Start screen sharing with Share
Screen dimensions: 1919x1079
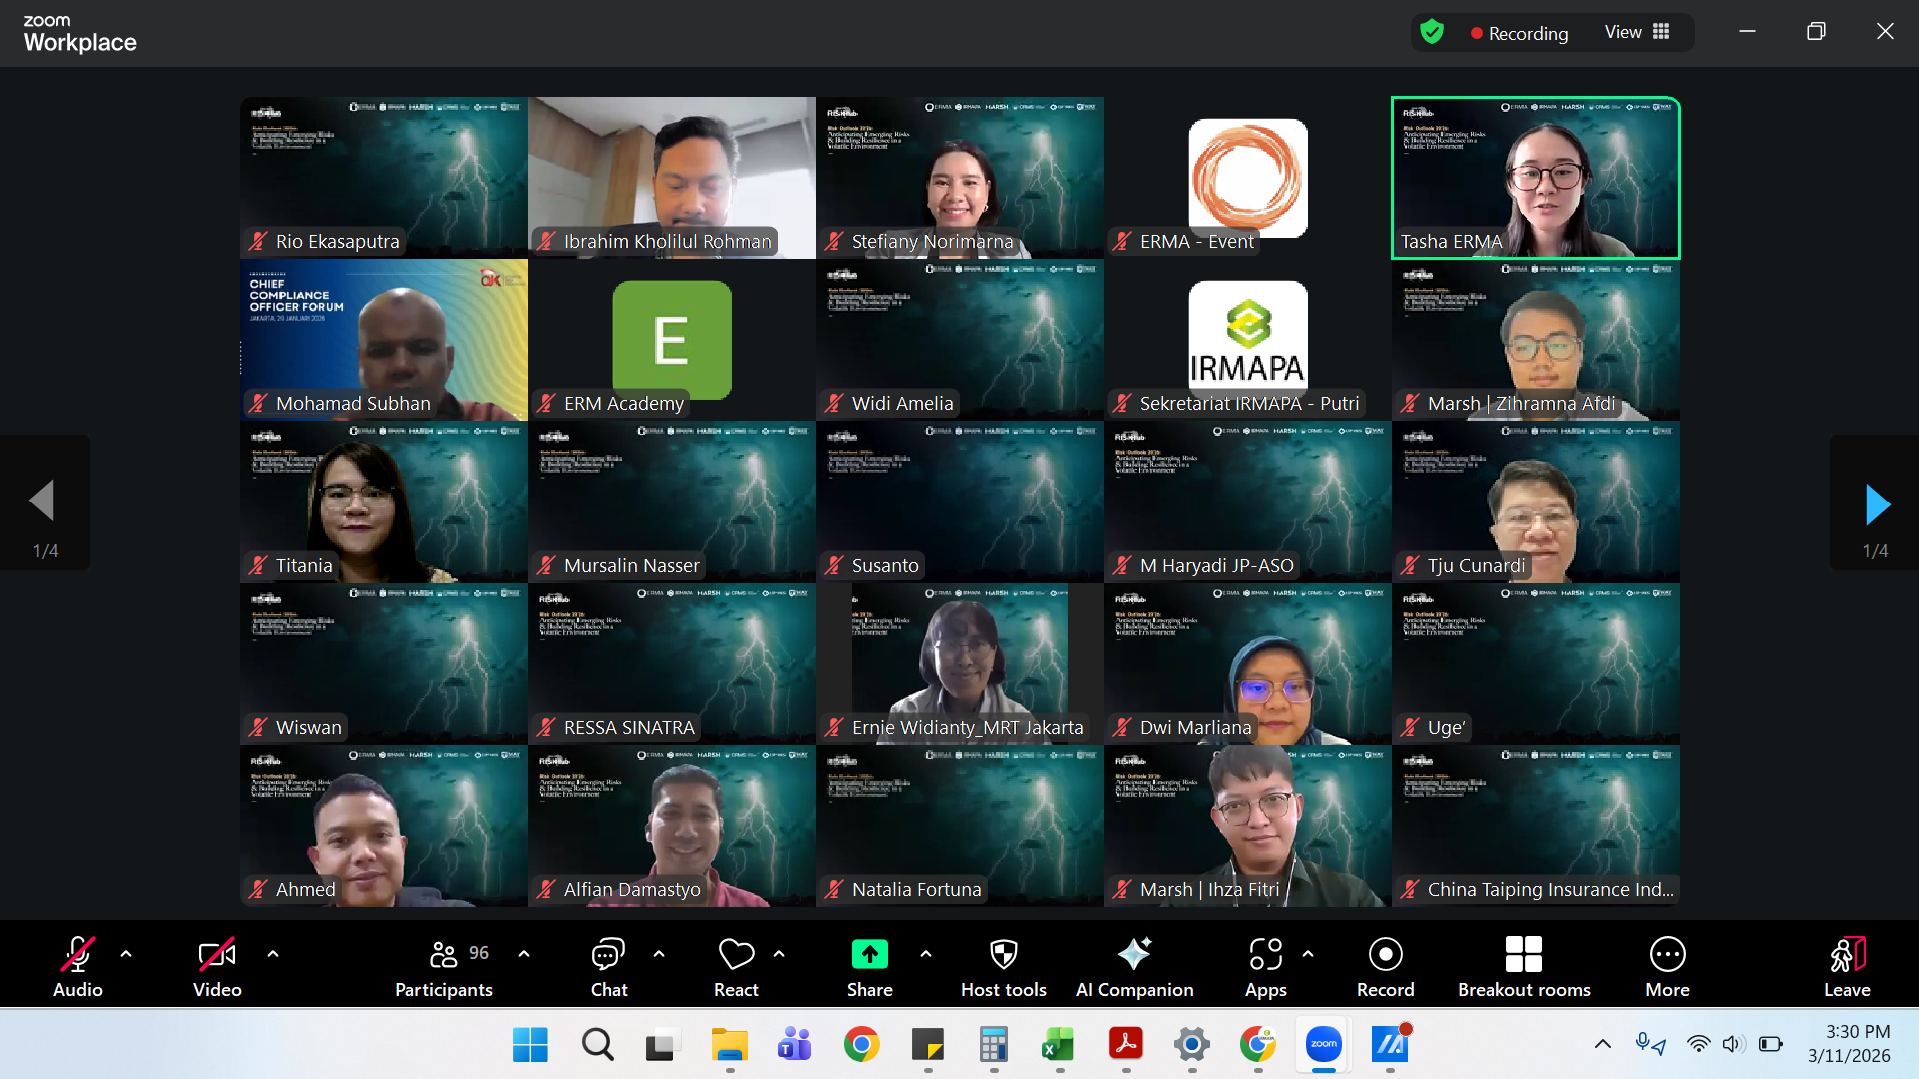pos(869,965)
